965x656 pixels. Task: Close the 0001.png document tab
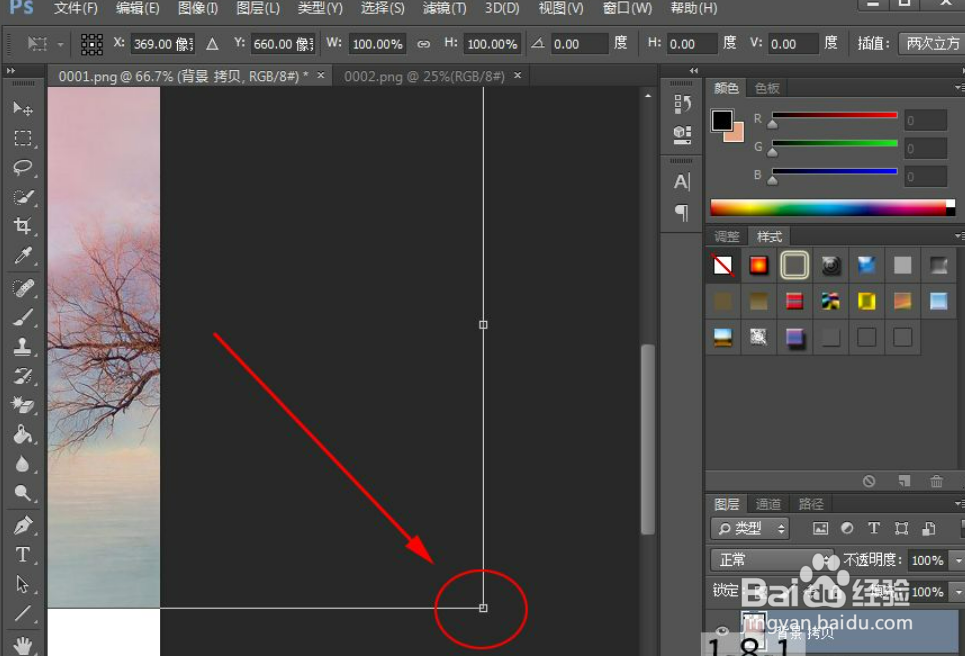321,75
